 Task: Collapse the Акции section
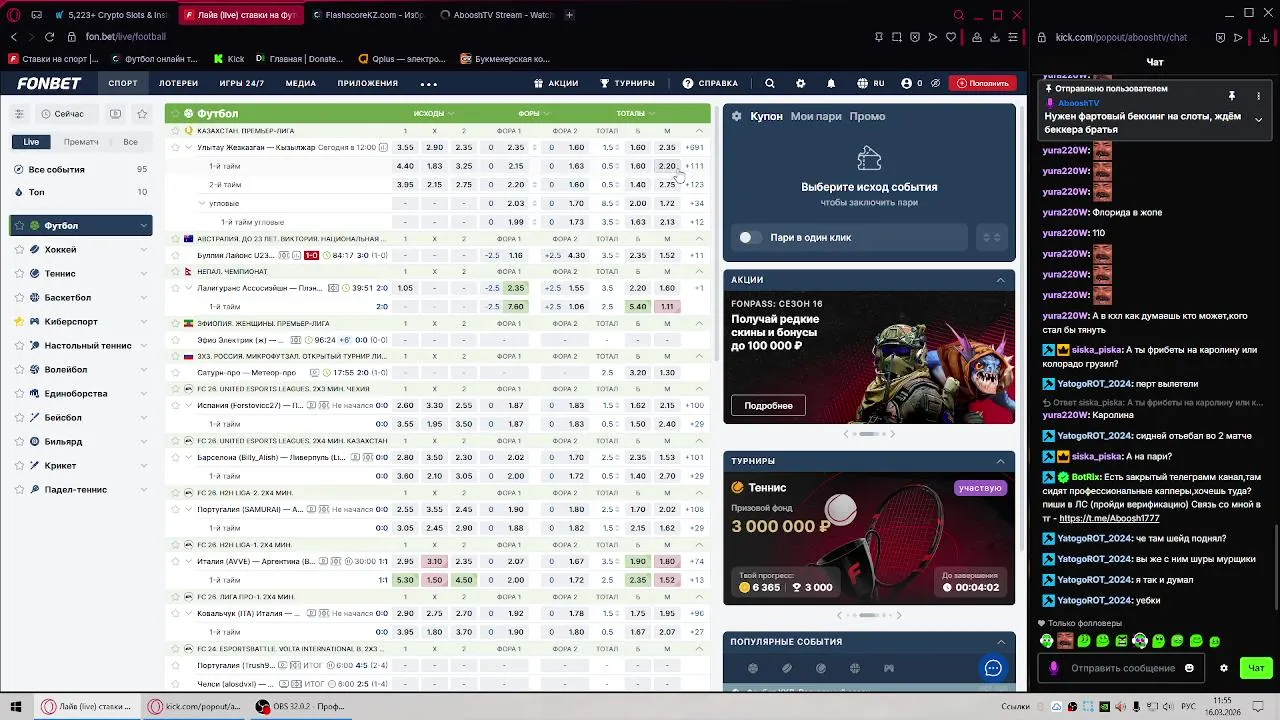pos(1000,280)
